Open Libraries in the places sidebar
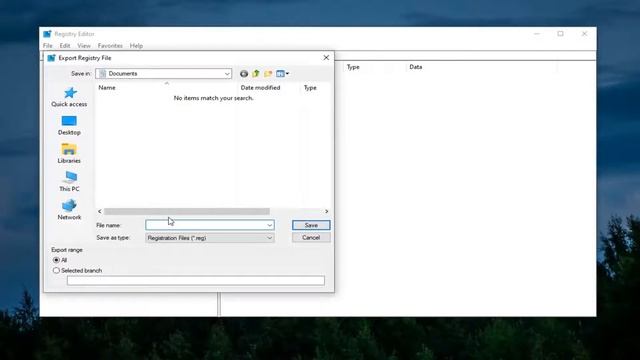 coord(69,153)
